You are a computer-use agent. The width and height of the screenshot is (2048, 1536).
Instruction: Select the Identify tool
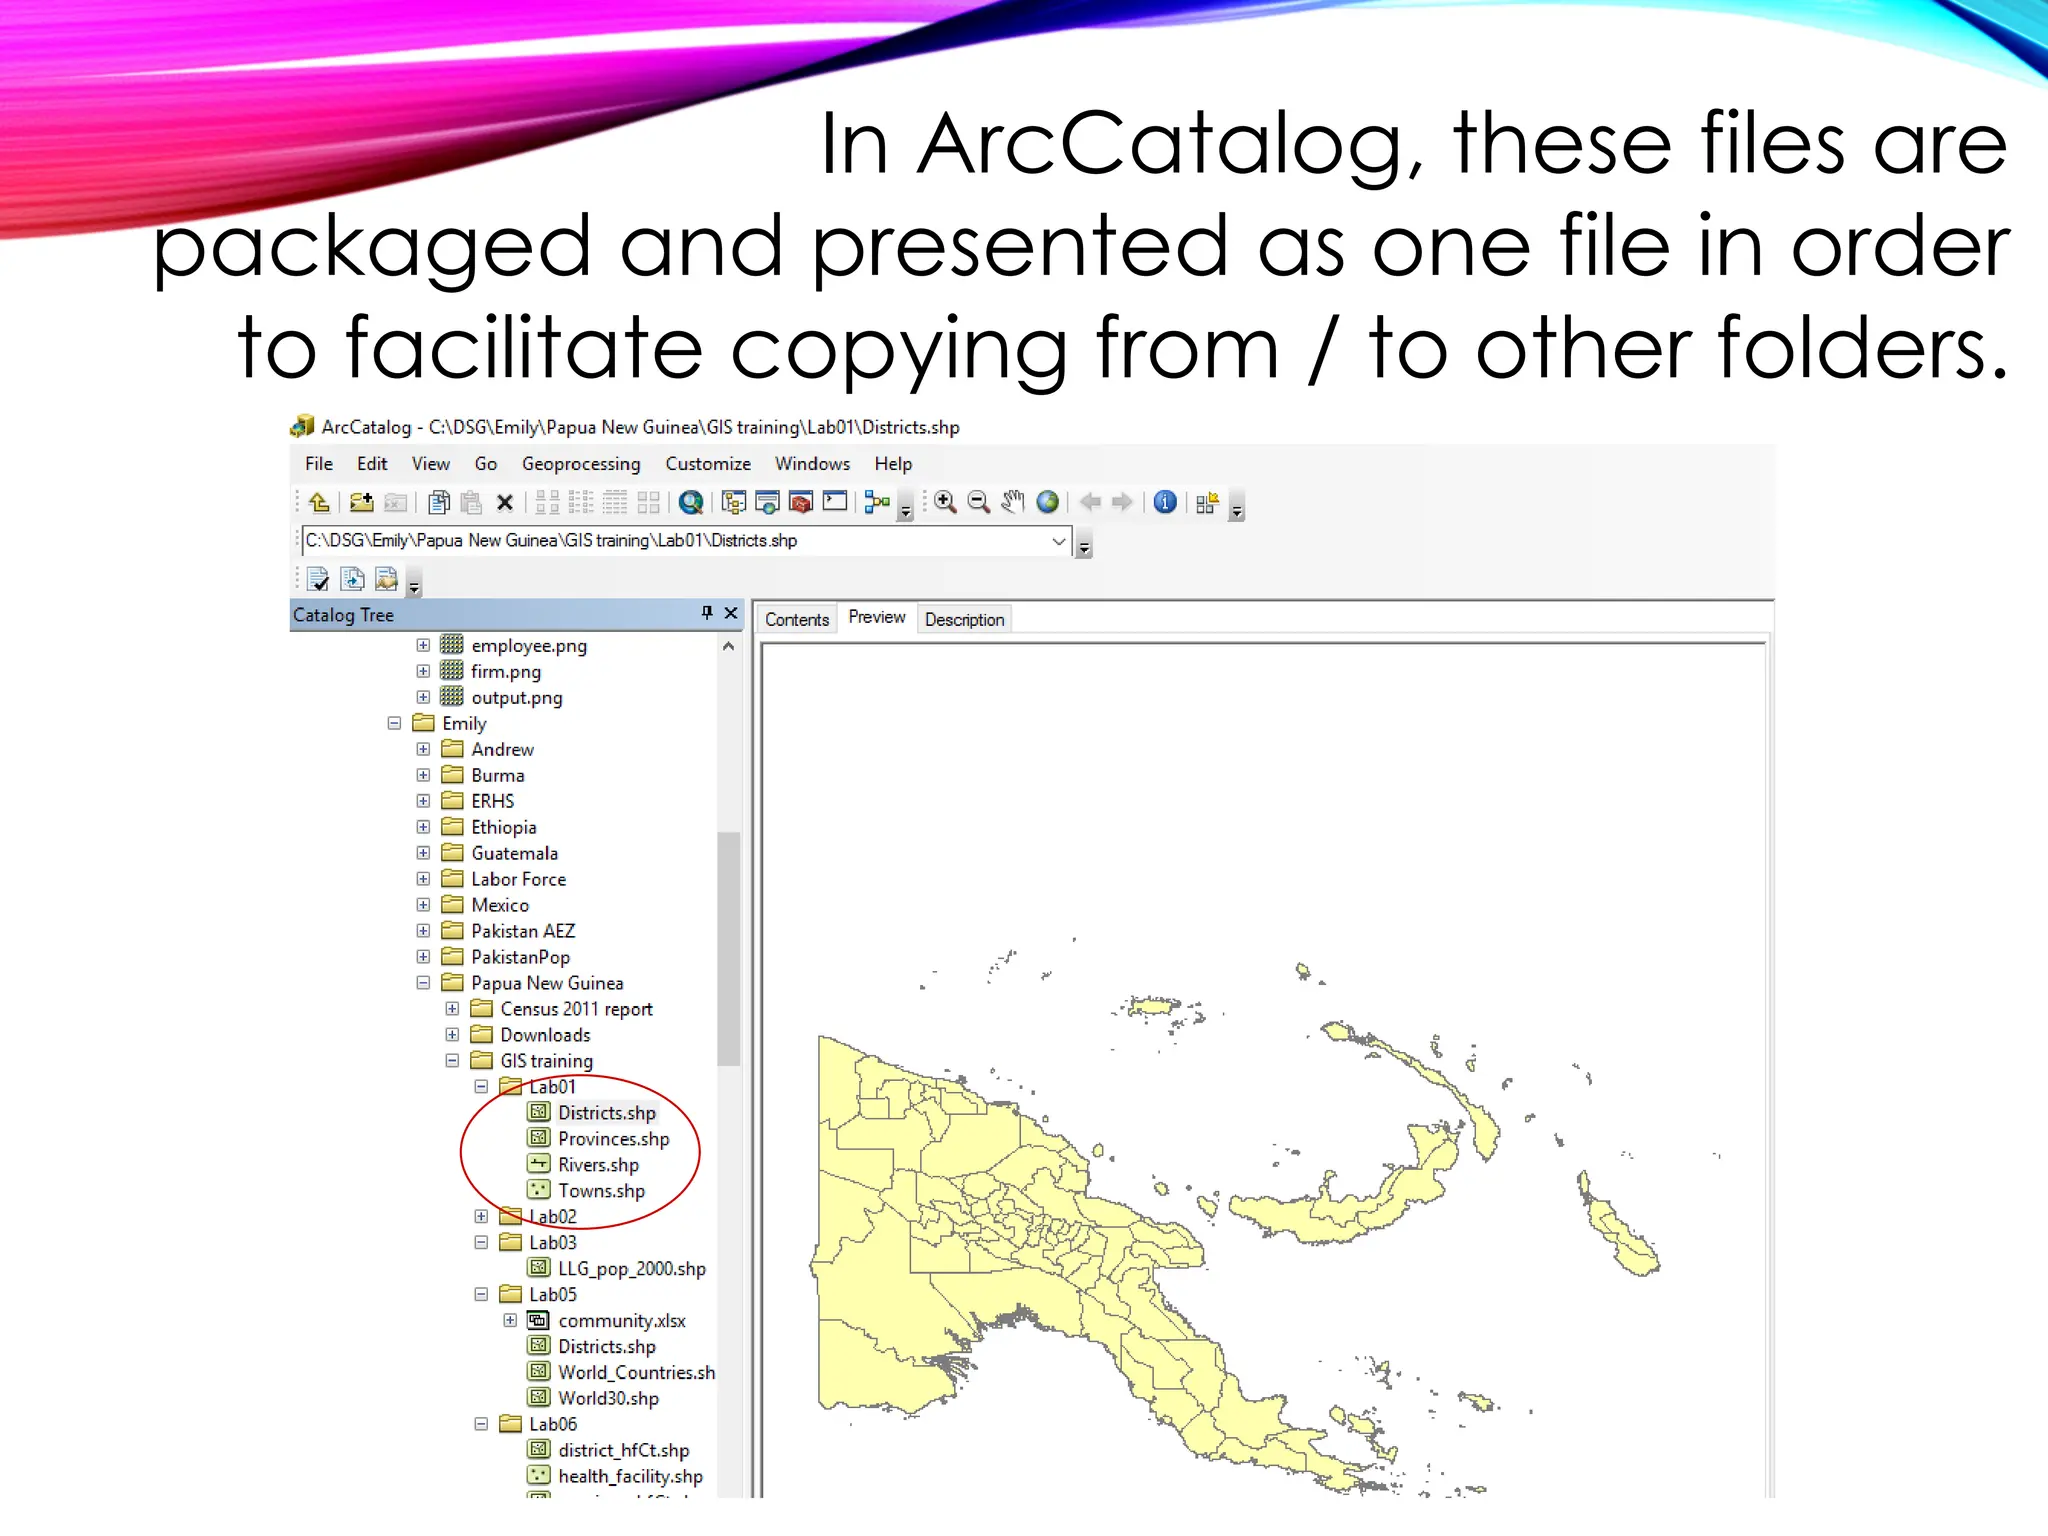pyautogui.click(x=1165, y=502)
